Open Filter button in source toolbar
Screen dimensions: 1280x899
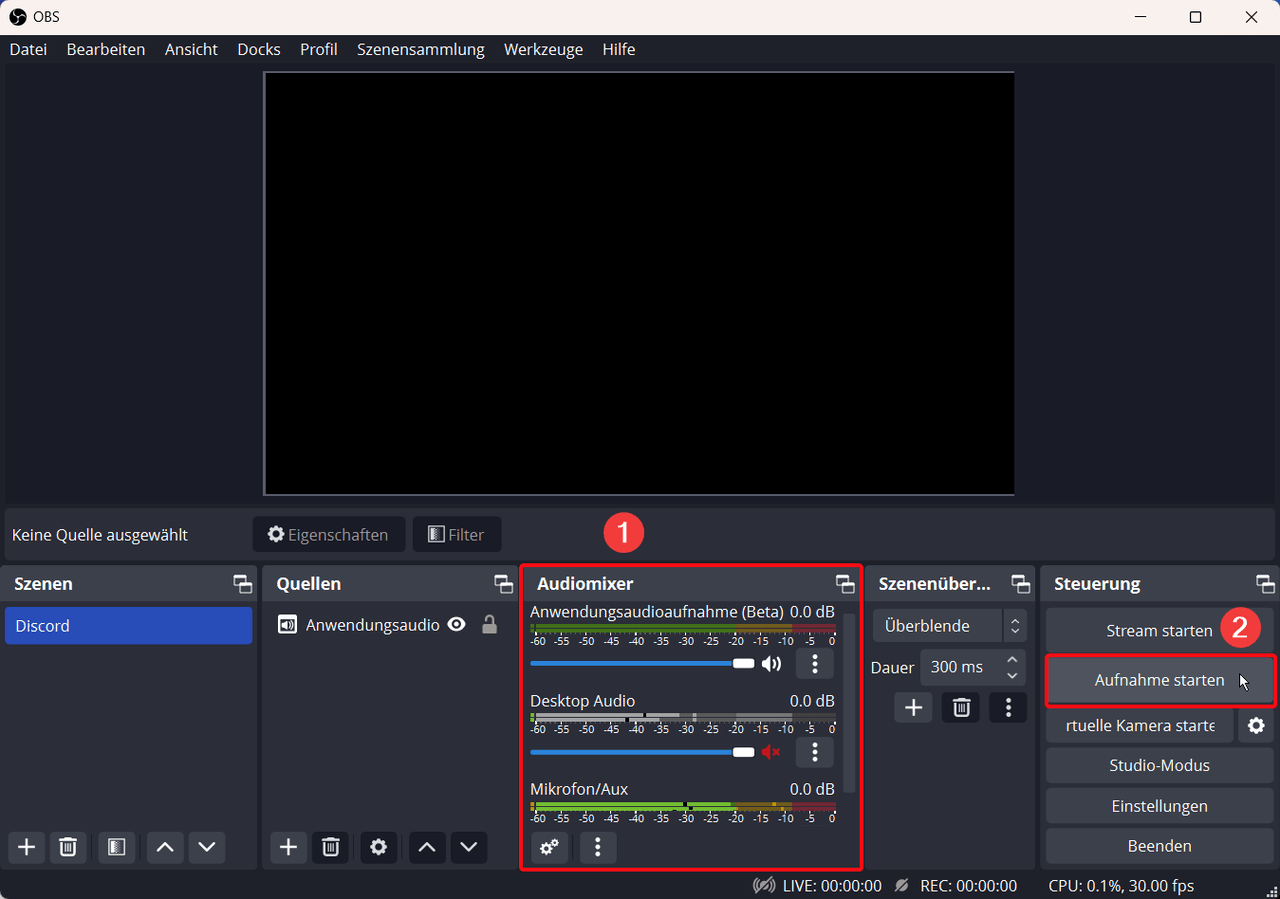[x=457, y=535]
